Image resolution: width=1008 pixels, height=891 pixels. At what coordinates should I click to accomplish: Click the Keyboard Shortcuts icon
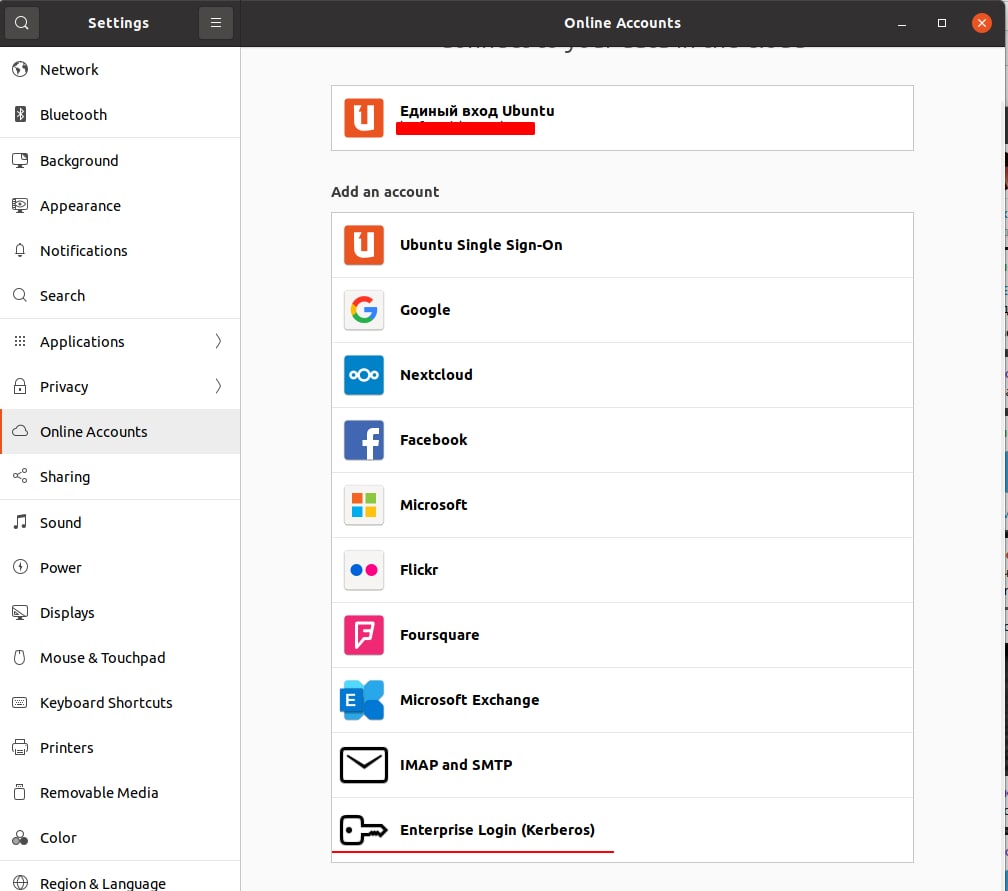[x=20, y=703]
